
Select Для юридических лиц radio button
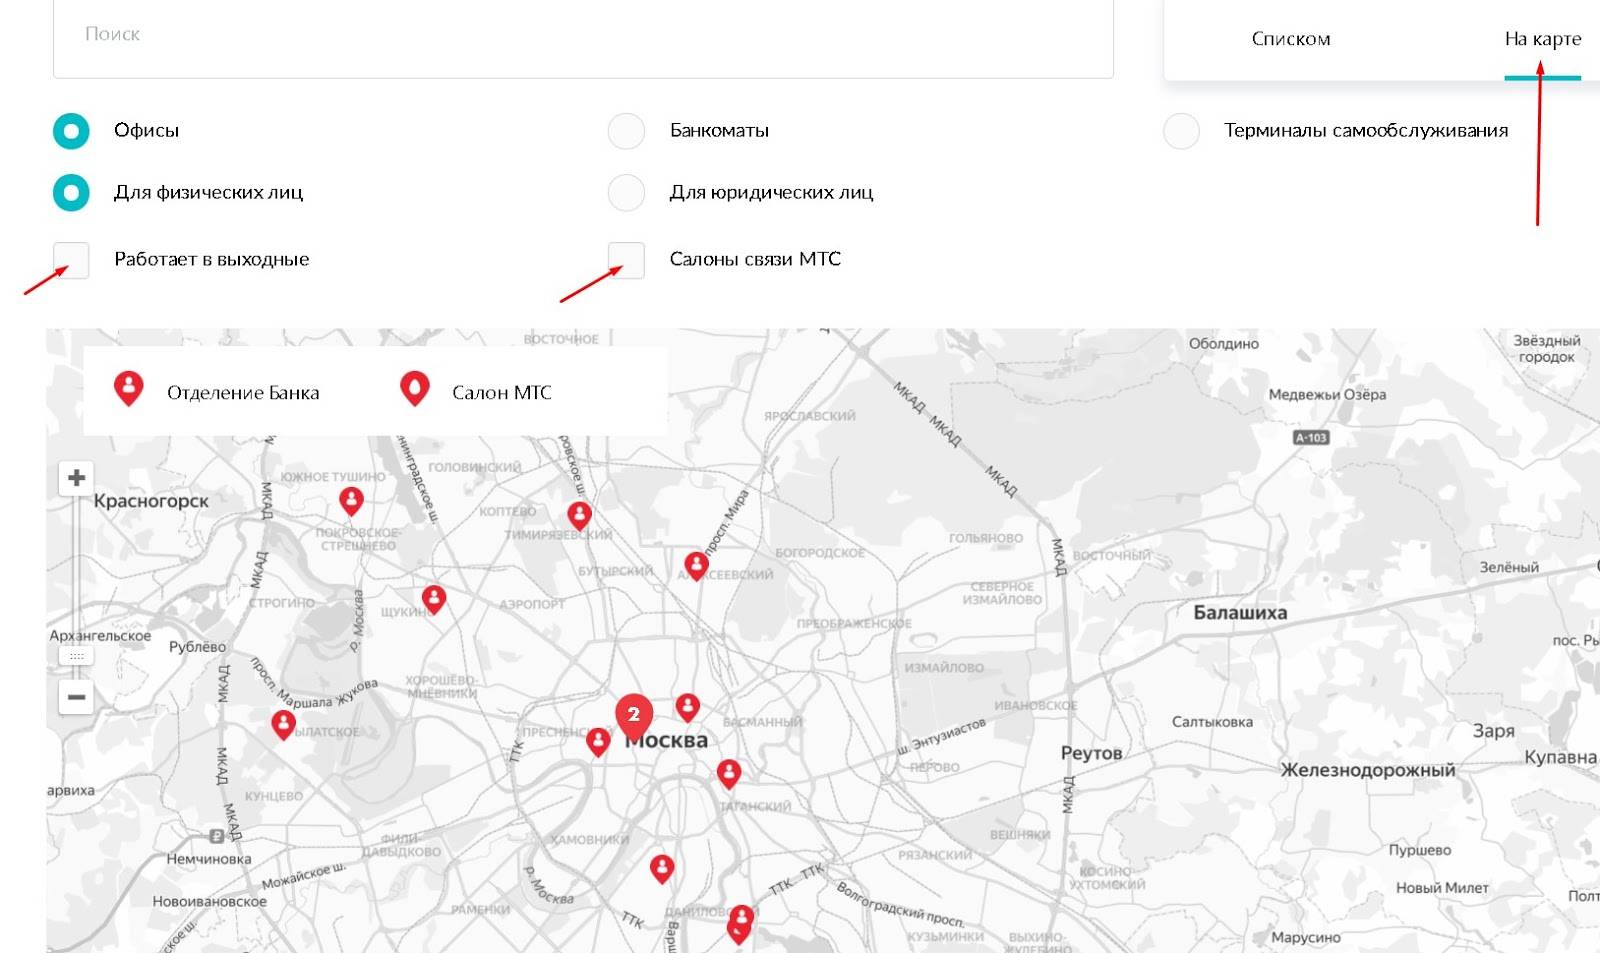point(627,193)
